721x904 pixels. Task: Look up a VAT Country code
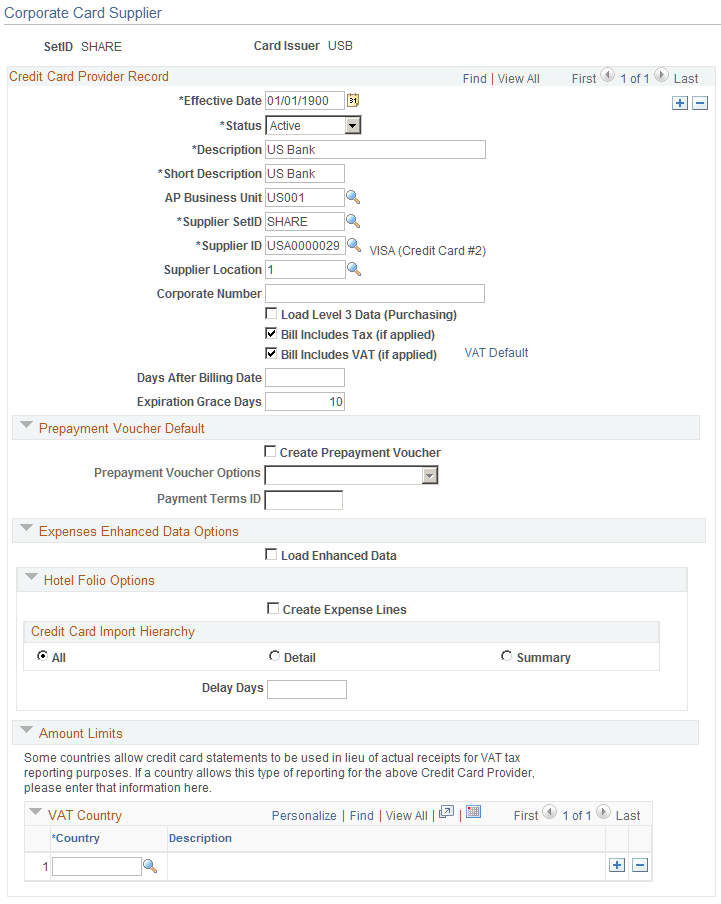151,865
